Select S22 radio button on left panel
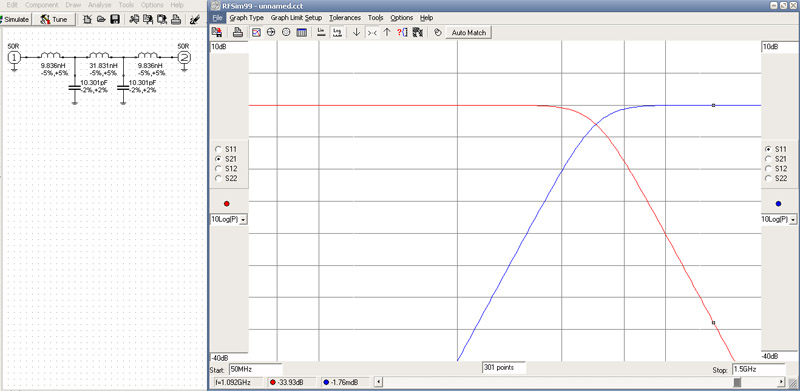This screenshot has height=391, width=800. point(219,178)
